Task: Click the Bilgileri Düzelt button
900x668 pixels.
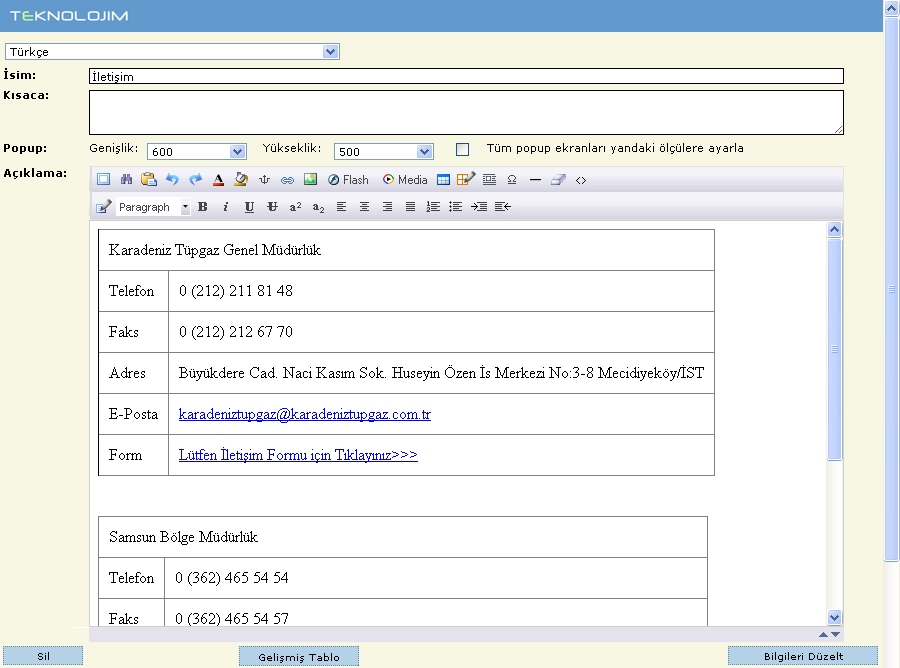Action: (x=803, y=656)
